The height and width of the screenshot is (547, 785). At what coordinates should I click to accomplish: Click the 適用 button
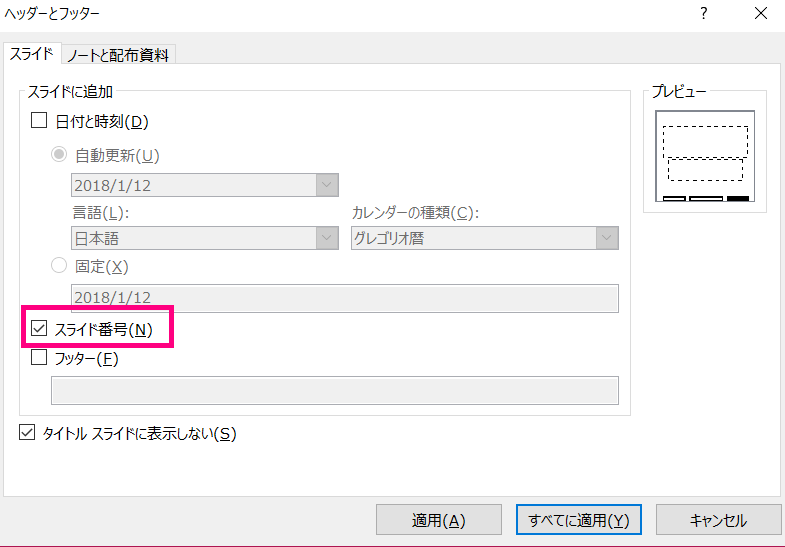tap(439, 520)
